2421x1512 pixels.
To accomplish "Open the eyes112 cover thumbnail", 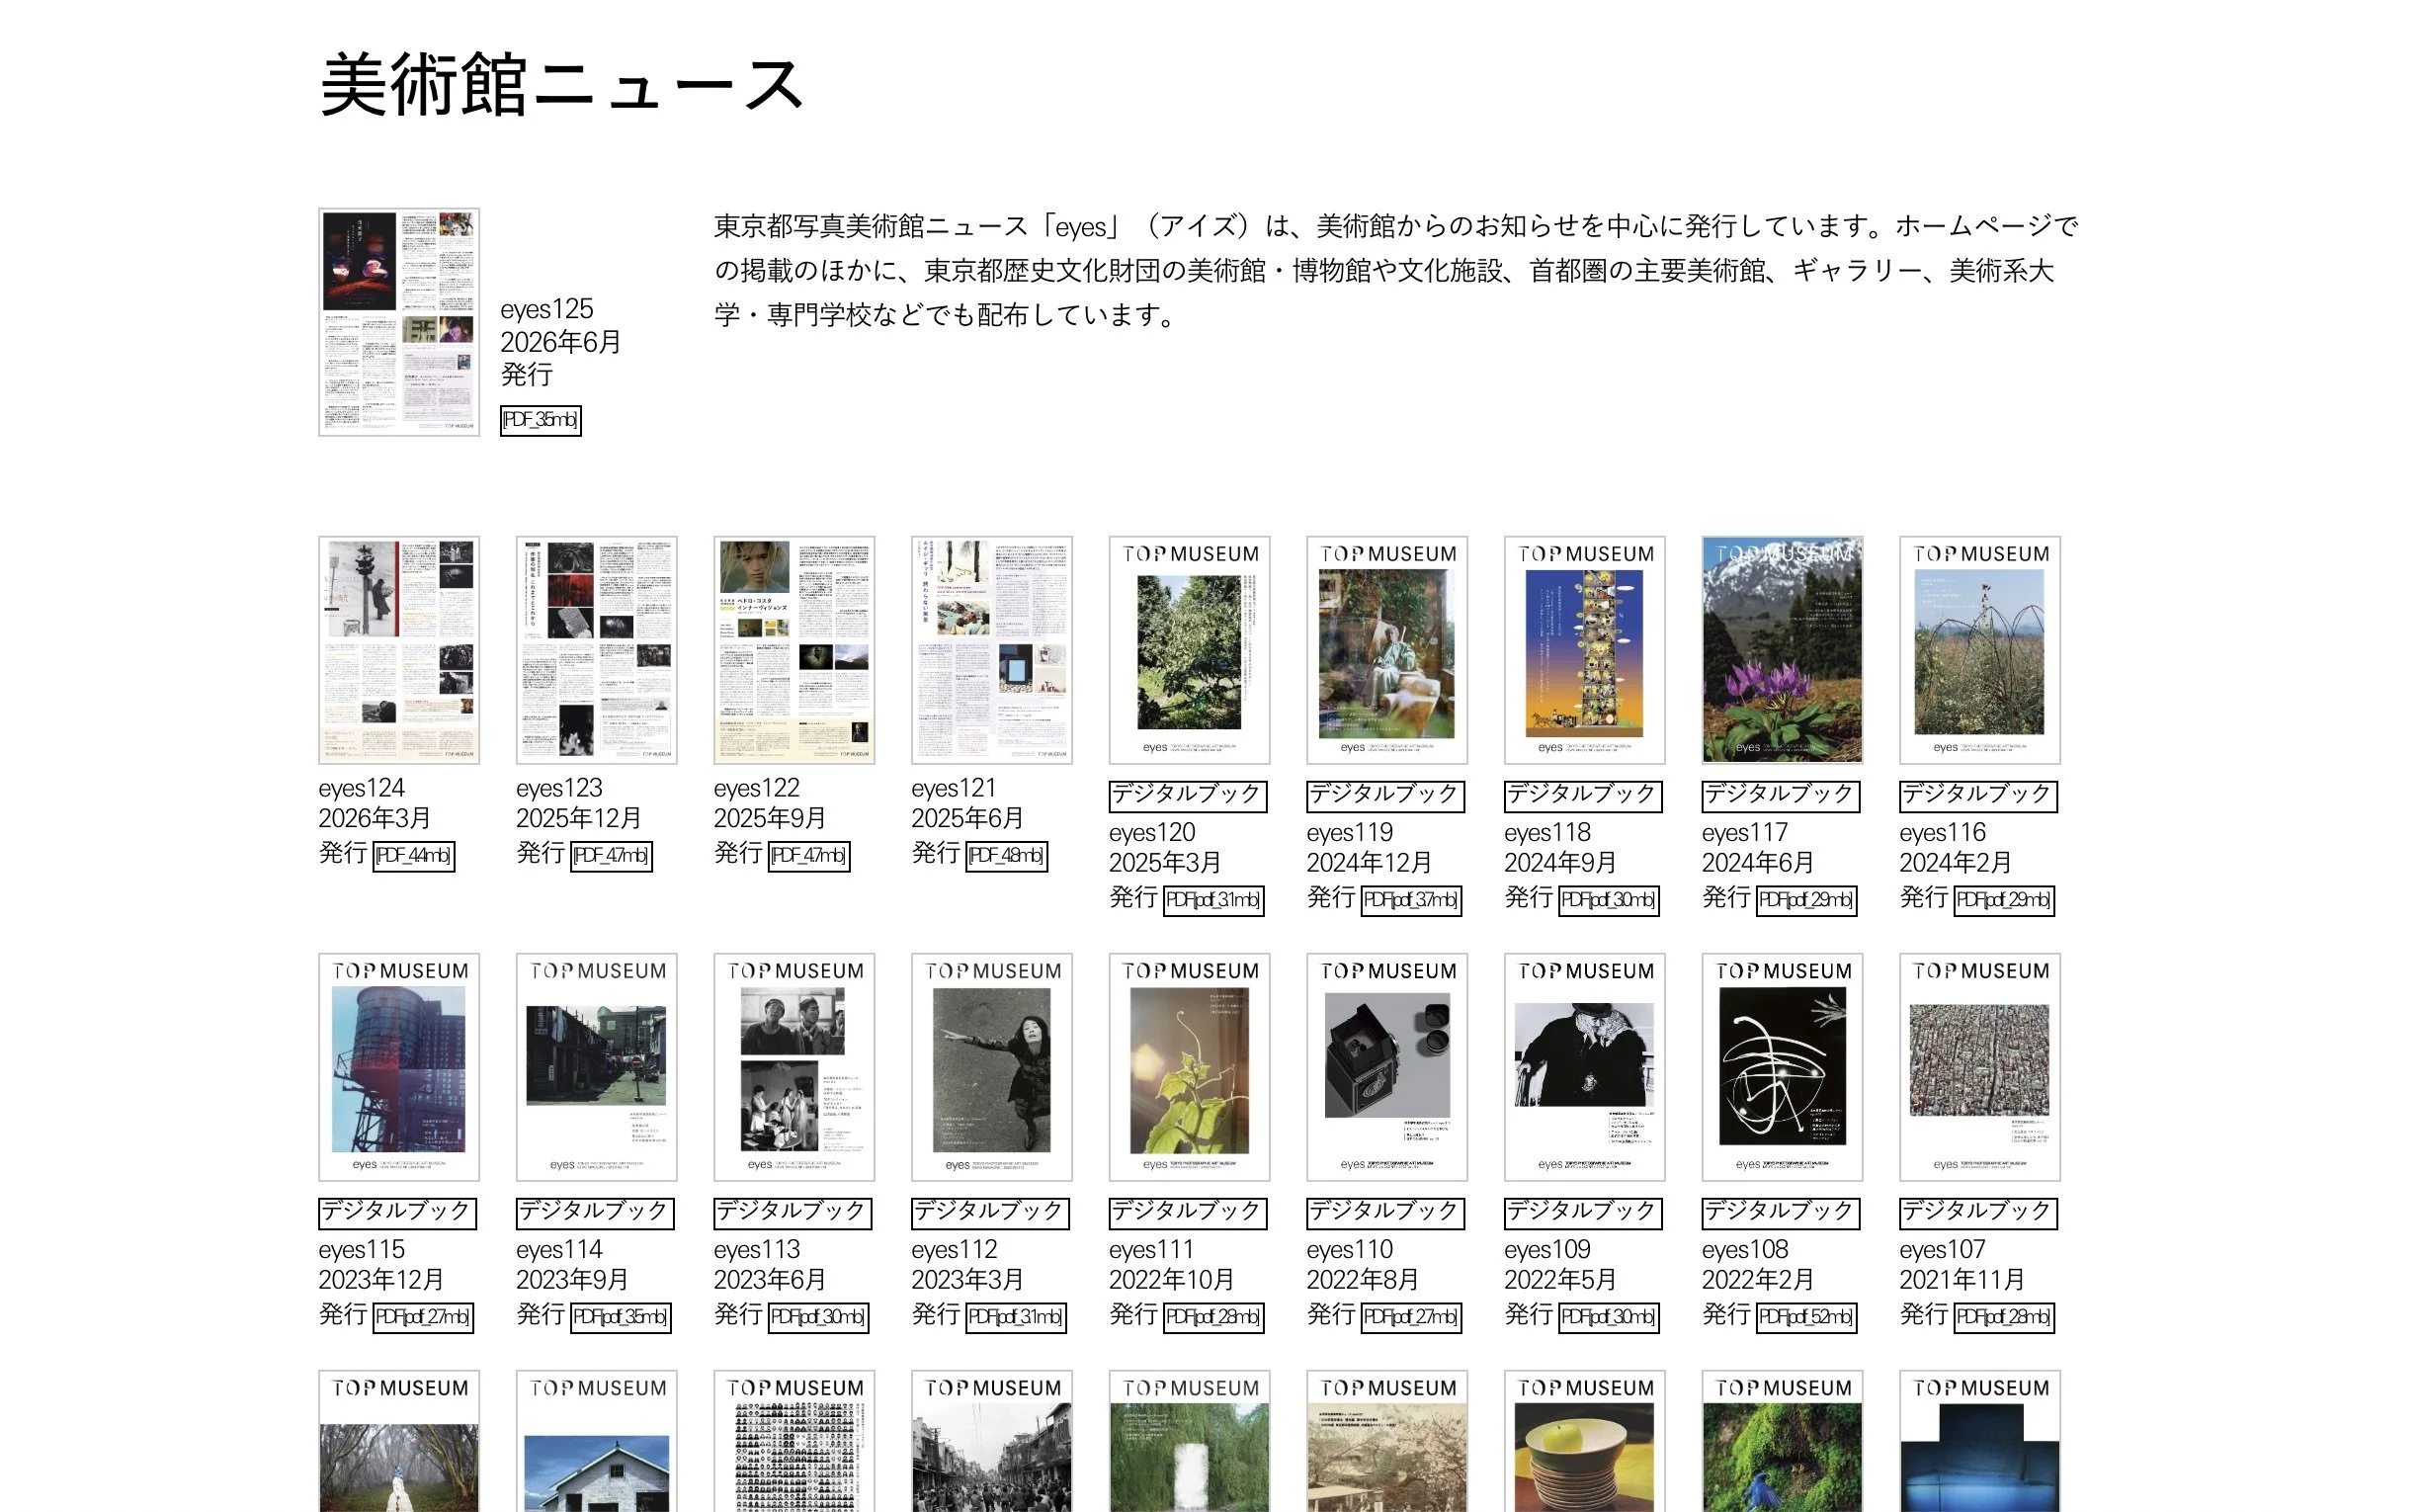I will point(992,1067).
